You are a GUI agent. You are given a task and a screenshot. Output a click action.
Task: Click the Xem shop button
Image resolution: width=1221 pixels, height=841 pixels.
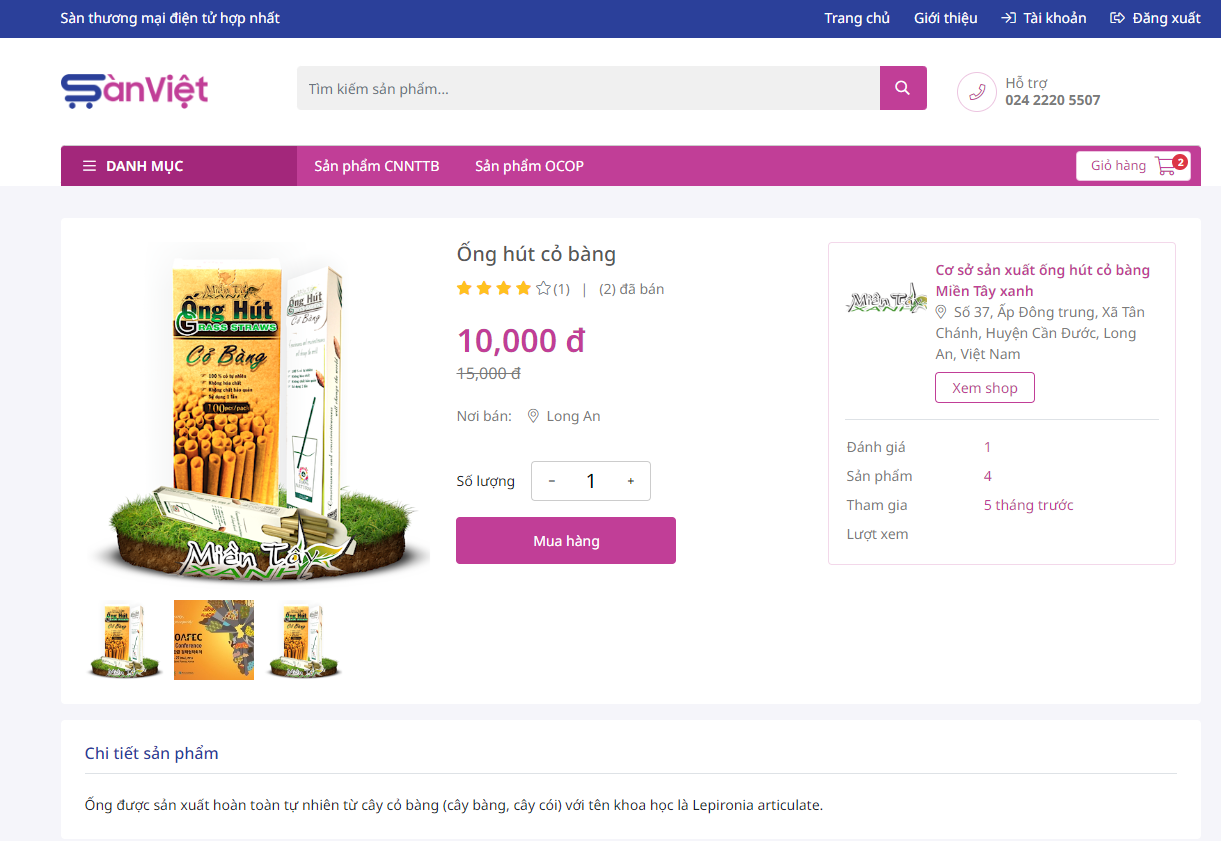coord(985,388)
